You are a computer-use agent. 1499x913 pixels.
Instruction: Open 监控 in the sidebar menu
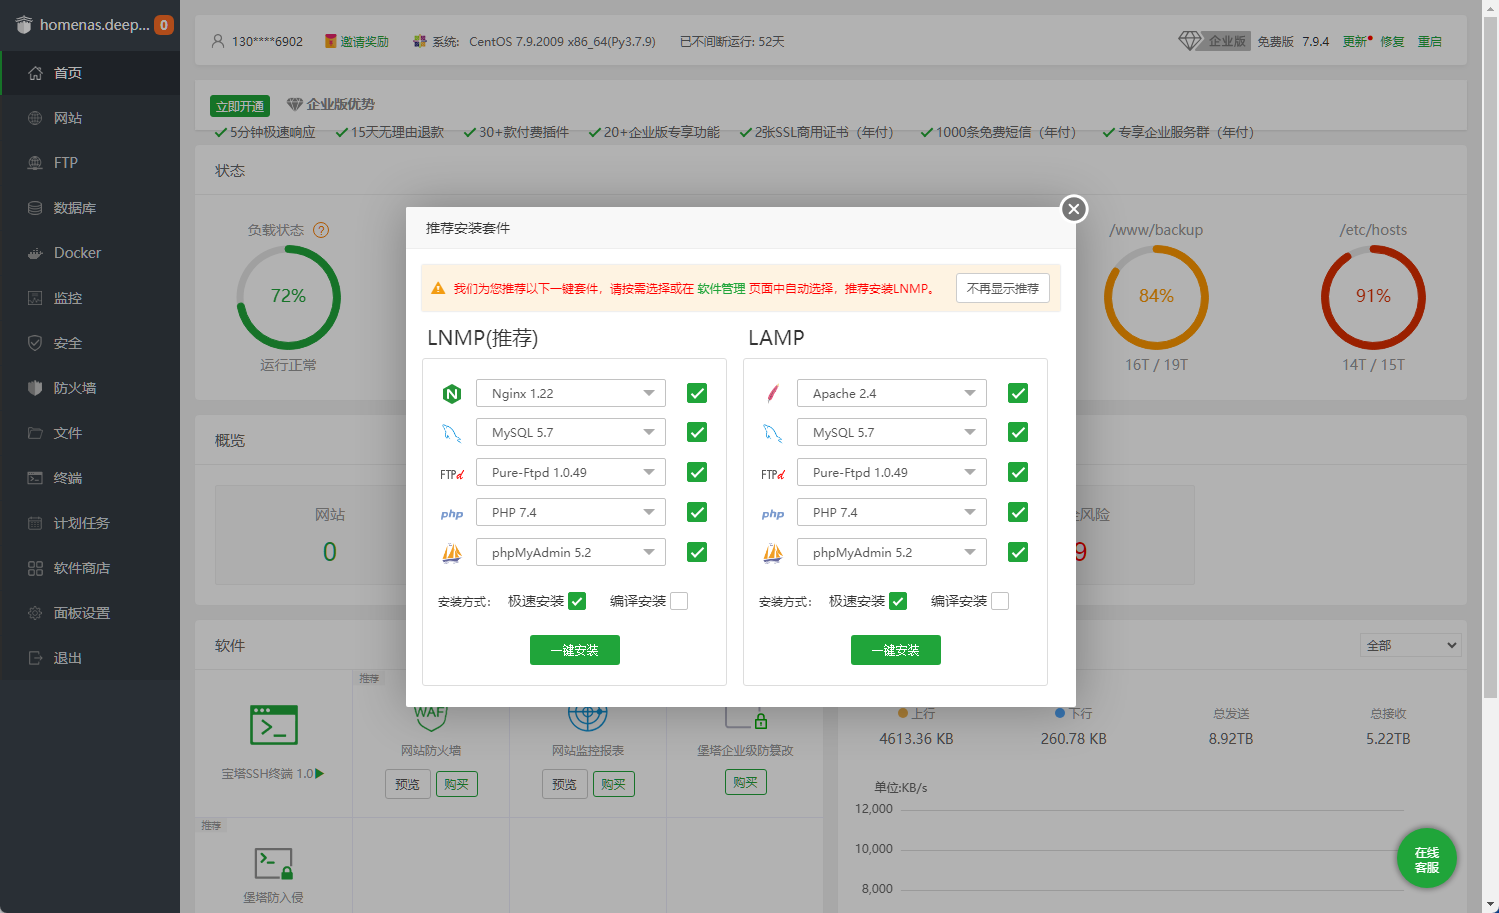[x=90, y=298]
